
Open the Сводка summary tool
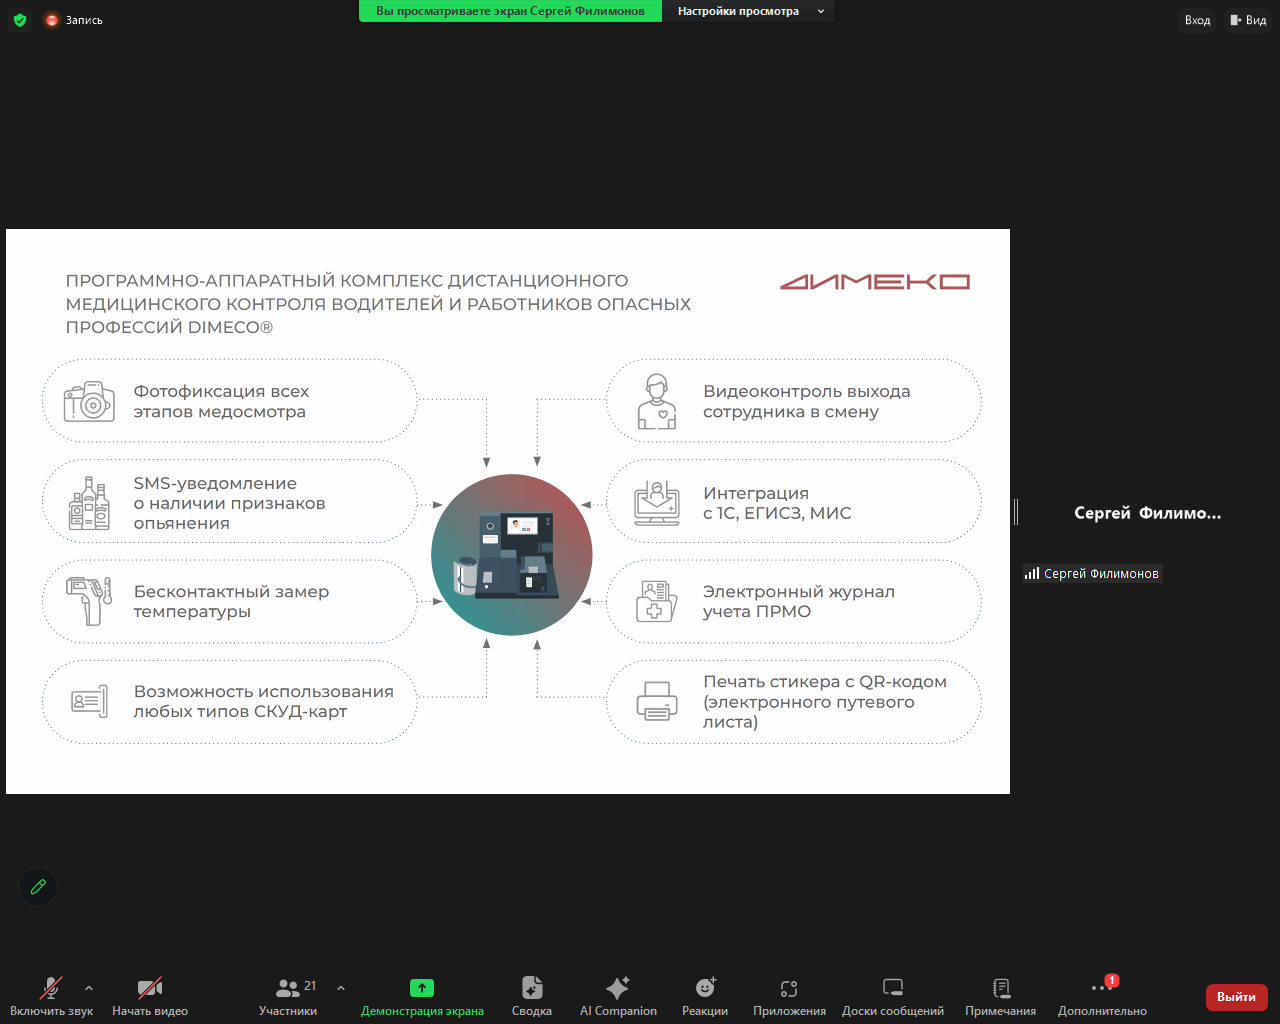[x=531, y=997]
